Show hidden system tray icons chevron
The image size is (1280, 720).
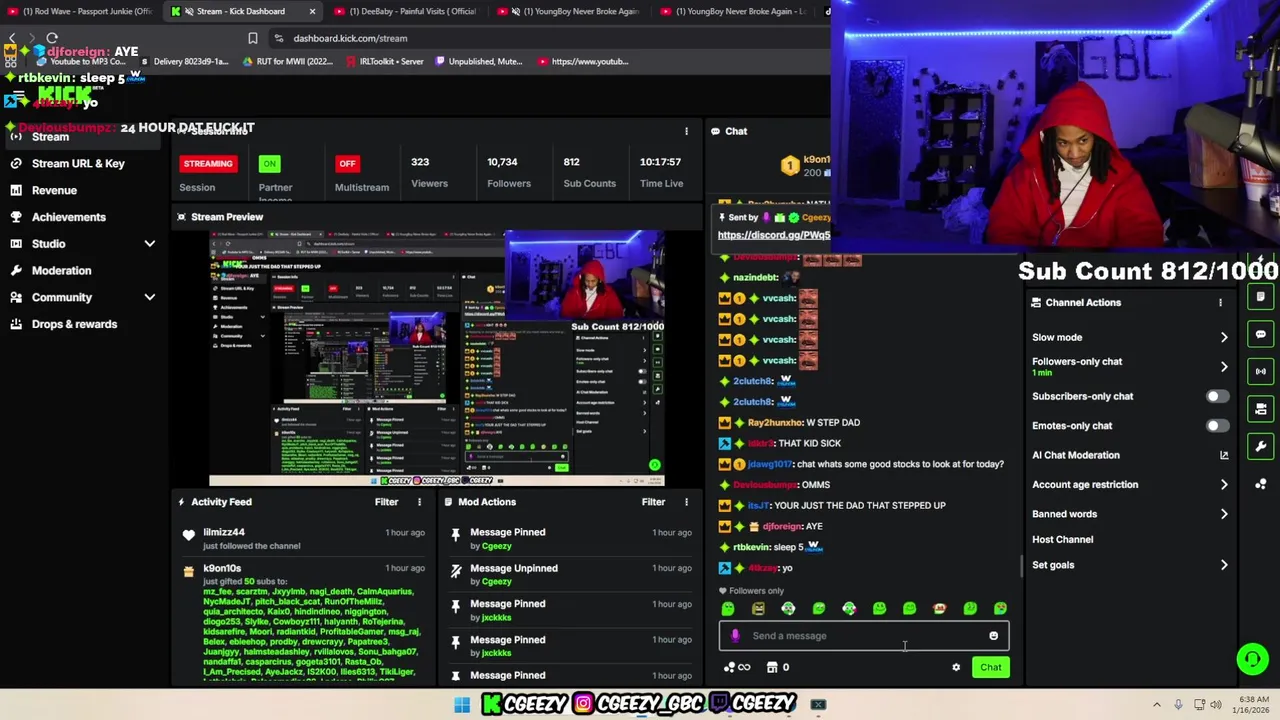tap(1157, 705)
